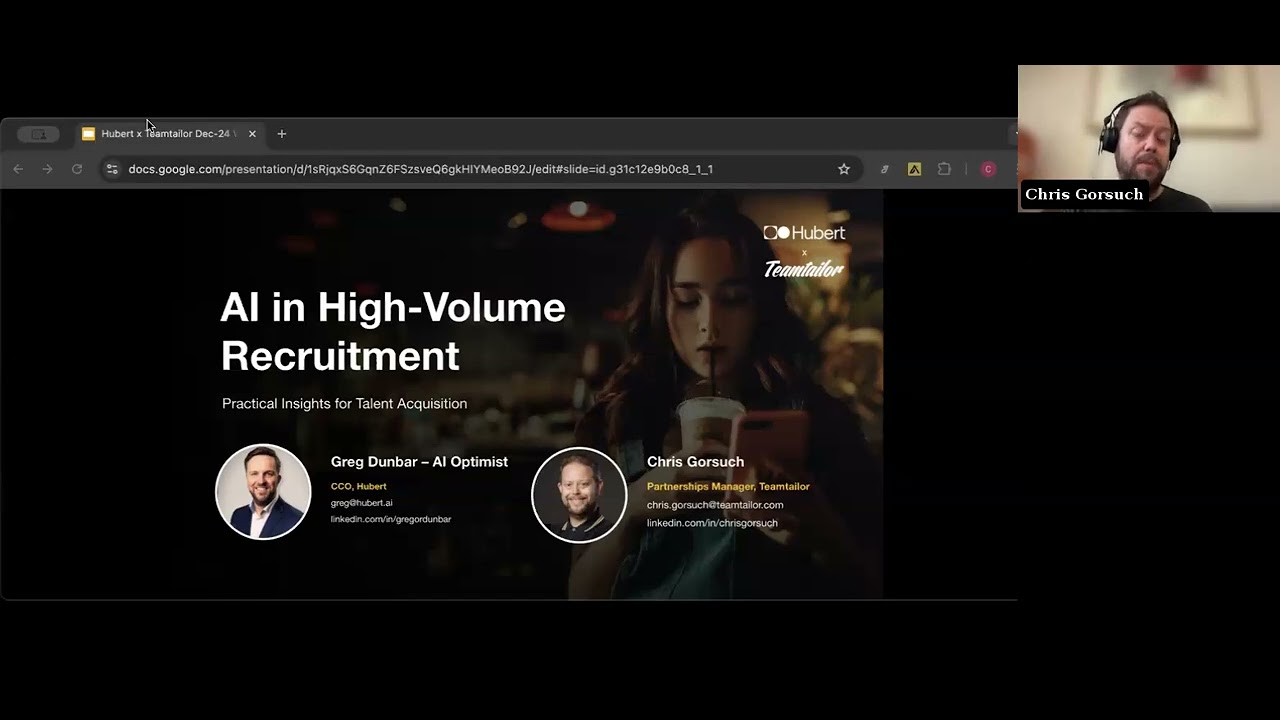
Task: Open the Extensions puzzle-piece menu
Action: pos(944,169)
